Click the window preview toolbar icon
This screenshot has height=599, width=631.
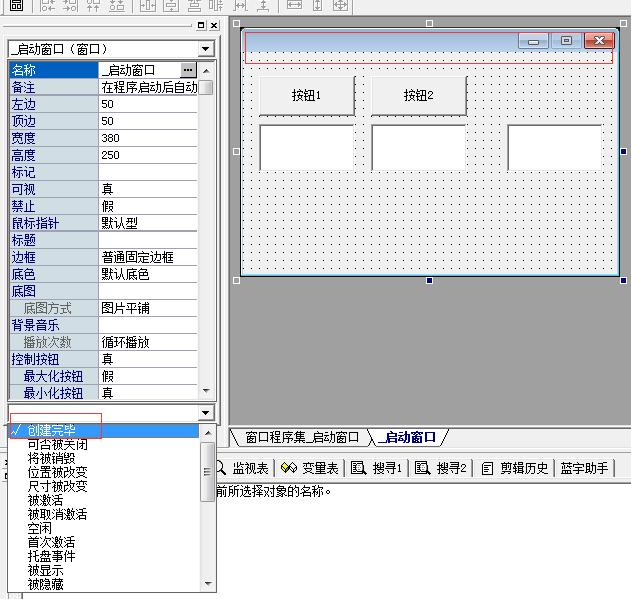[16, 5]
